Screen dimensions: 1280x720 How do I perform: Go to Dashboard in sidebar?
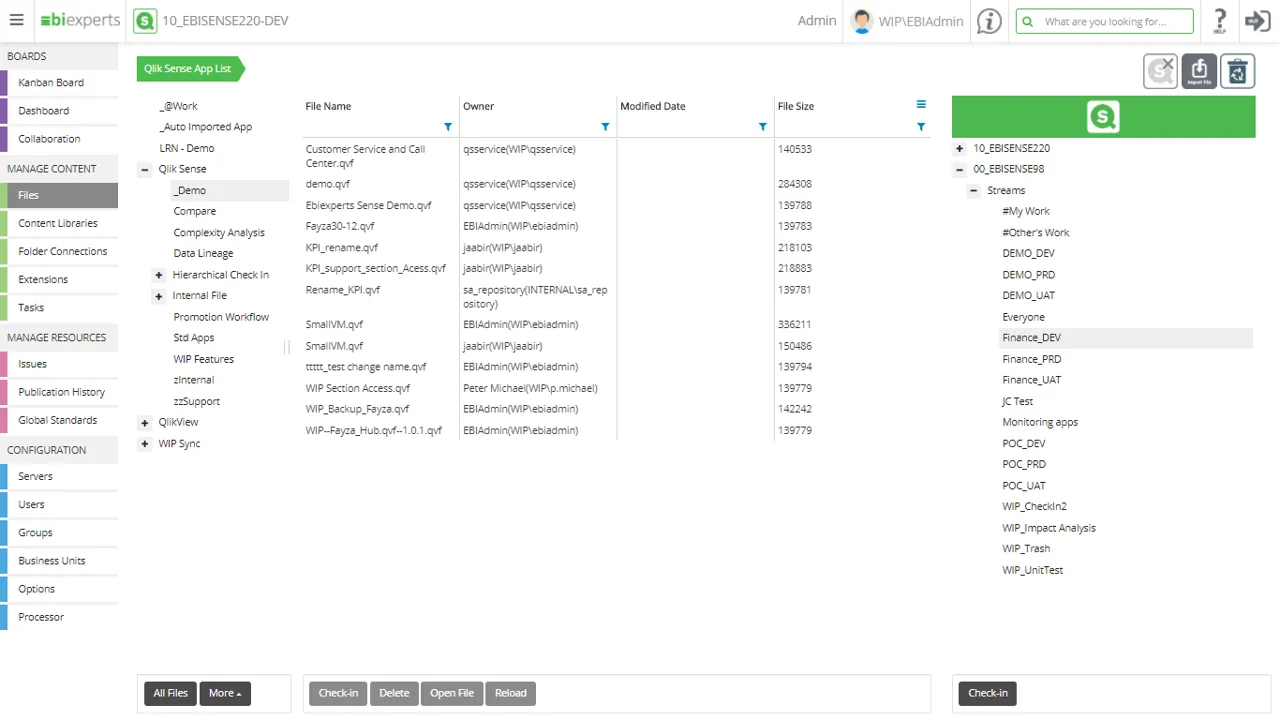(x=59, y=111)
